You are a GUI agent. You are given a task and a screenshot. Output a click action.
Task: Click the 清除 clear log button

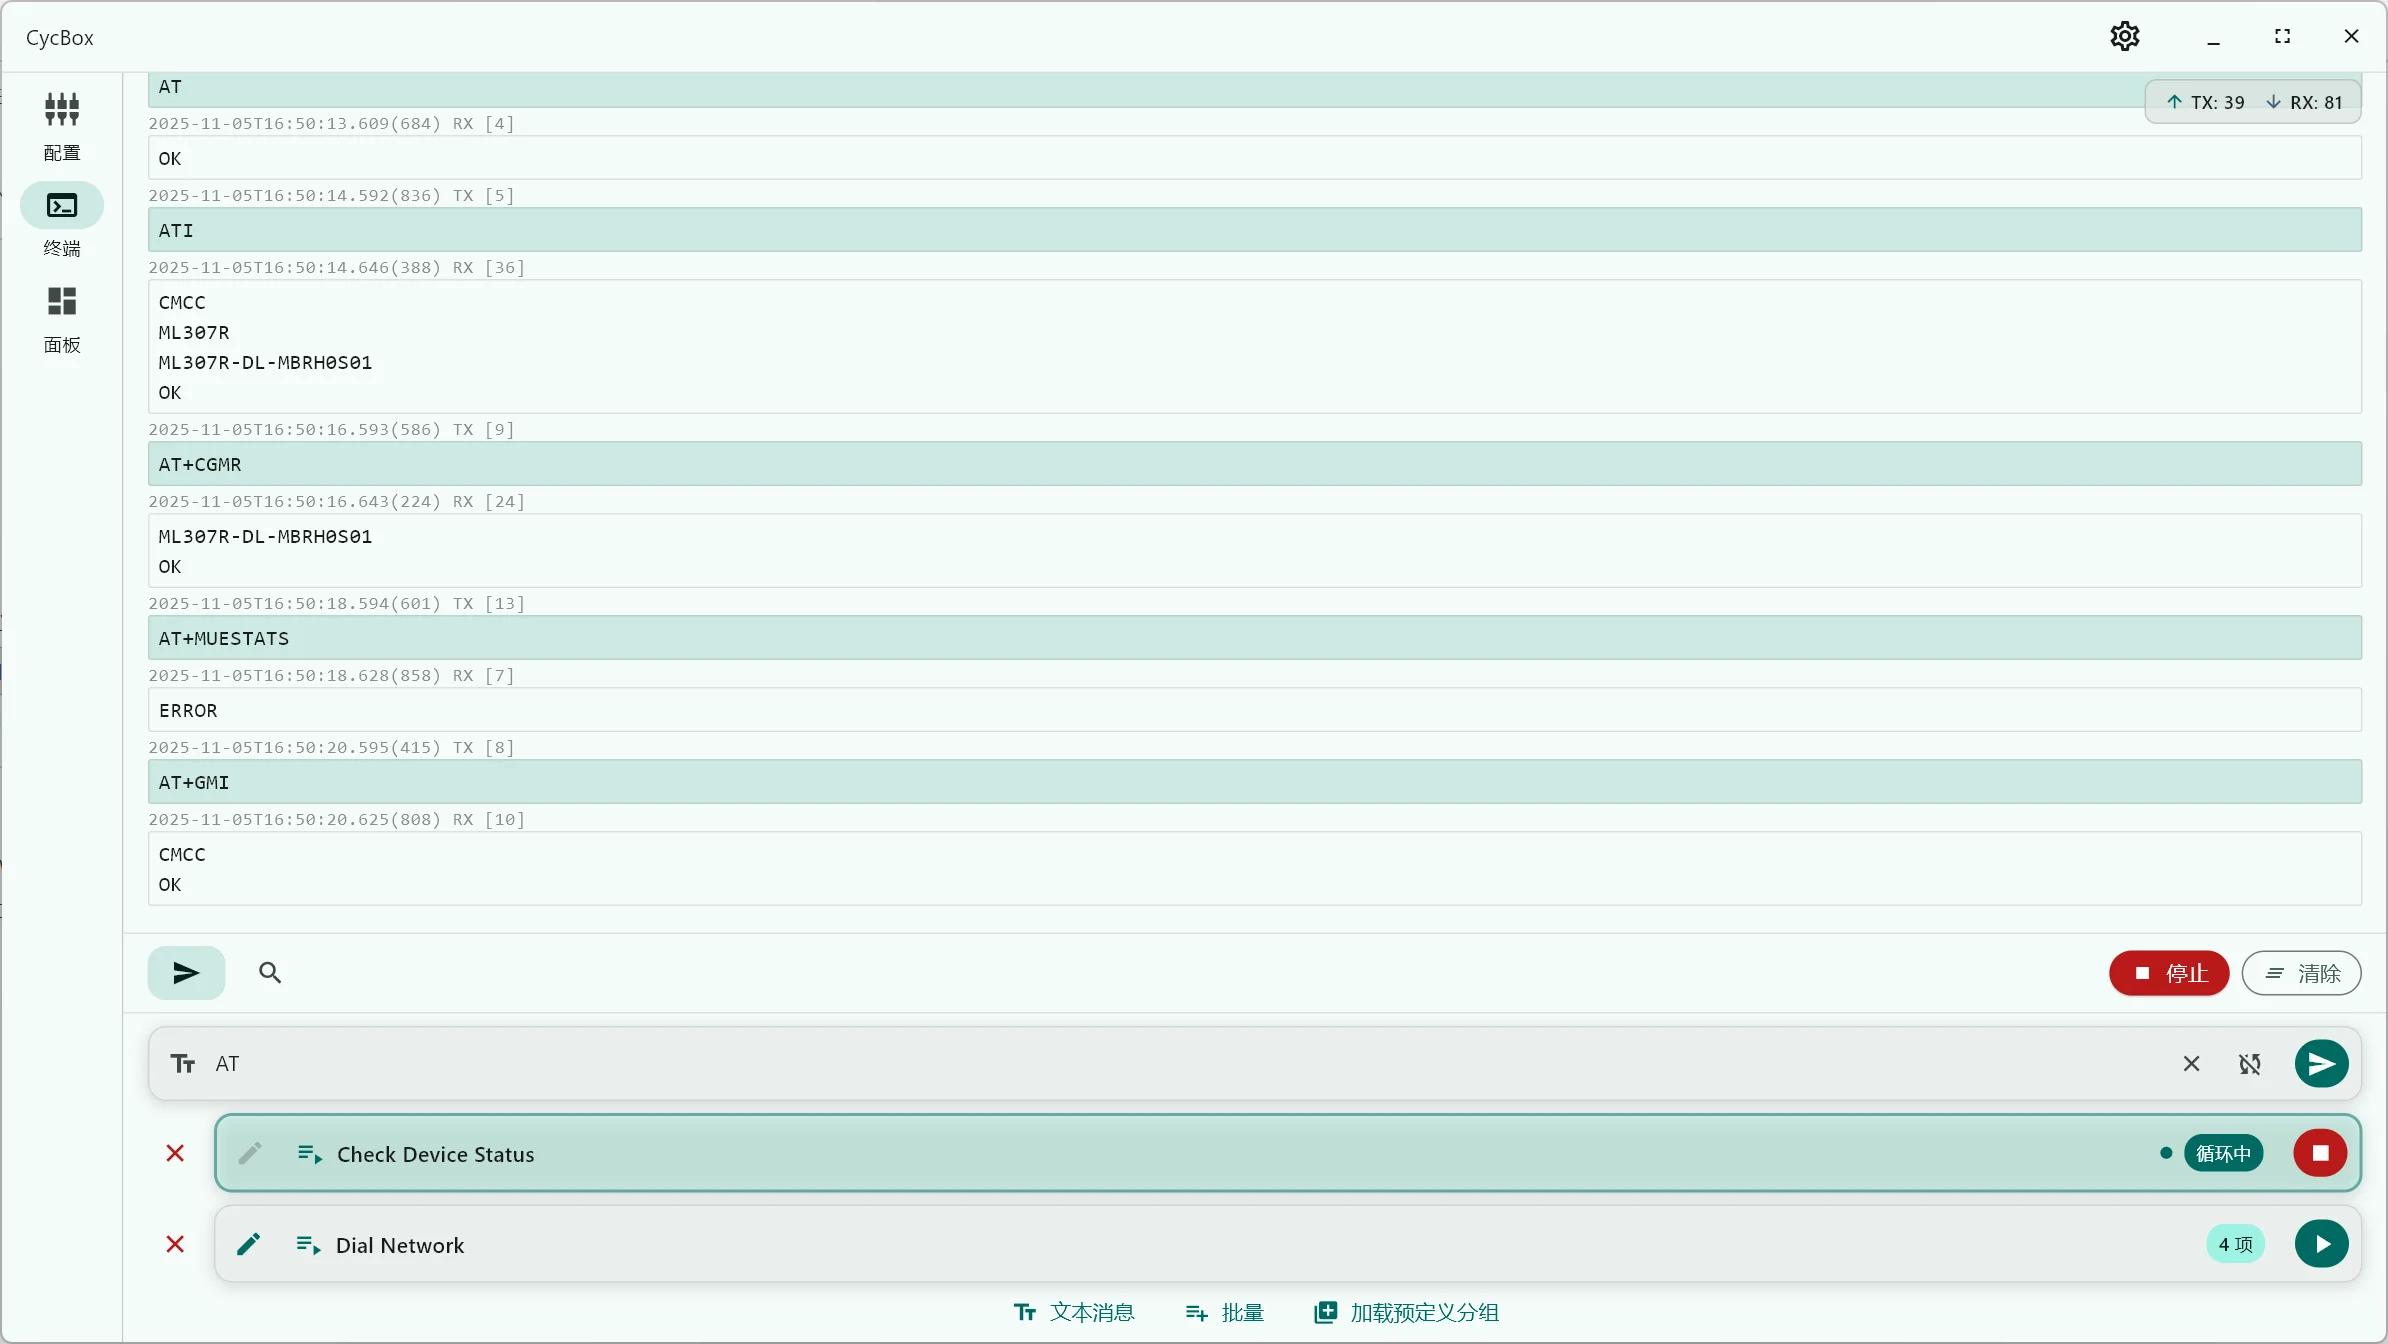(x=2301, y=973)
